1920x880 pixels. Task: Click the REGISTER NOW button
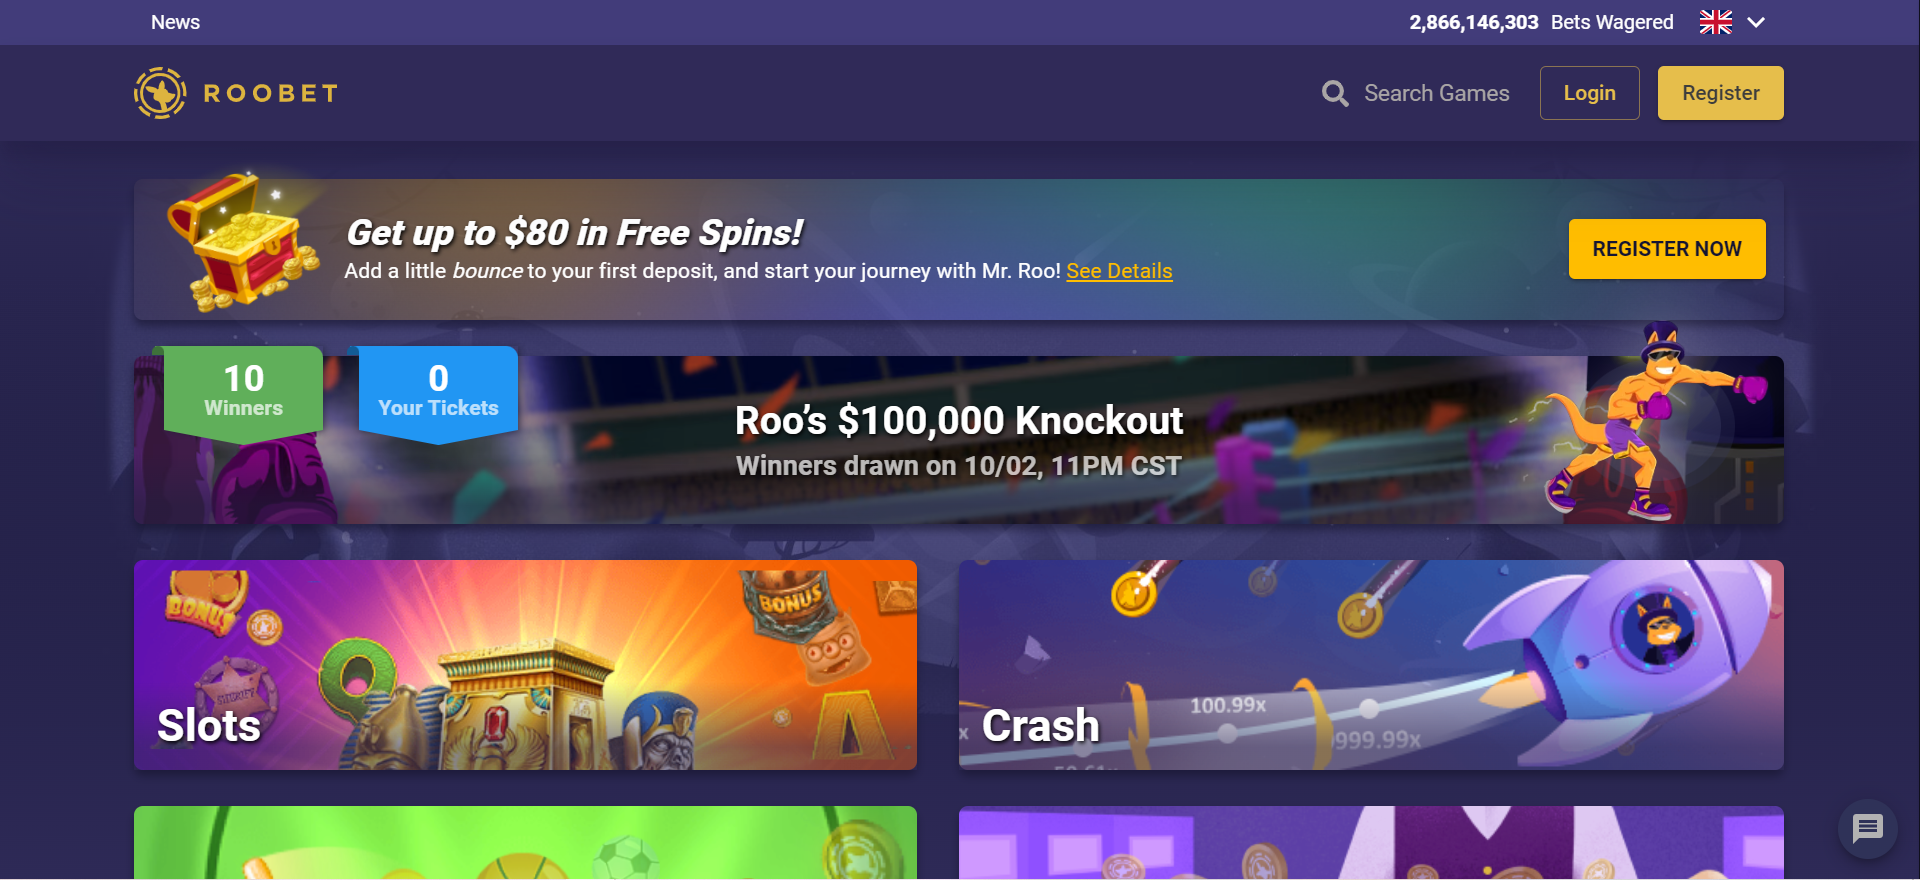tap(1666, 249)
